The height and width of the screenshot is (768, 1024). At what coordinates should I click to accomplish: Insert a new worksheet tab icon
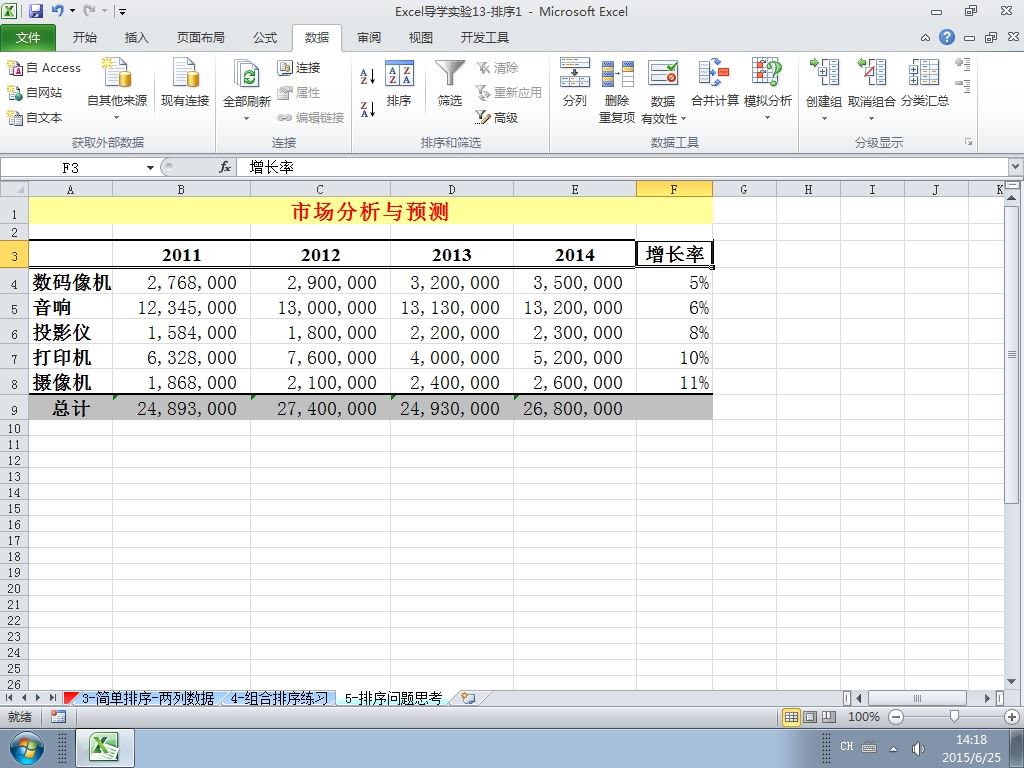[x=468, y=698]
